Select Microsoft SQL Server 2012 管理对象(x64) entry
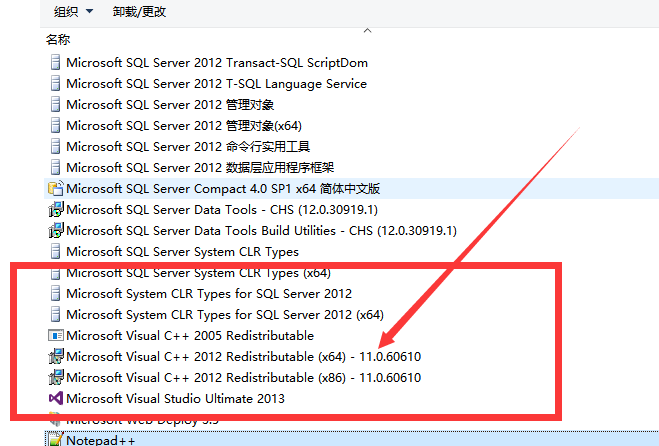This screenshot has height=446, width=659. (x=184, y=125)
